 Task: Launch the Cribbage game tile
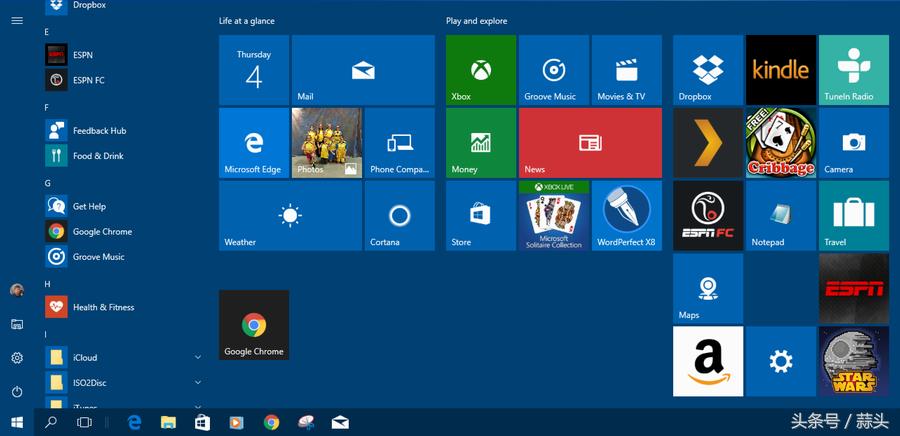(x=781, y=143)
